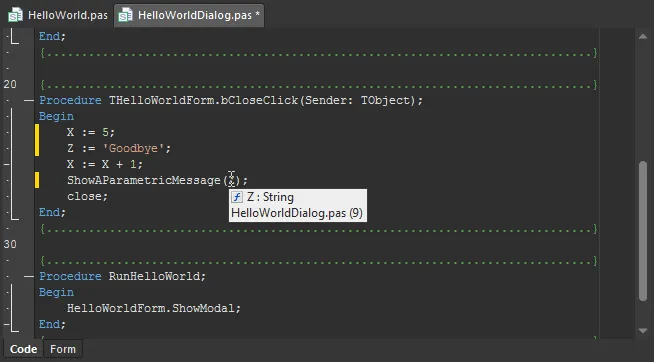Click the vertical scrollbar thumb

coord(643,230)
